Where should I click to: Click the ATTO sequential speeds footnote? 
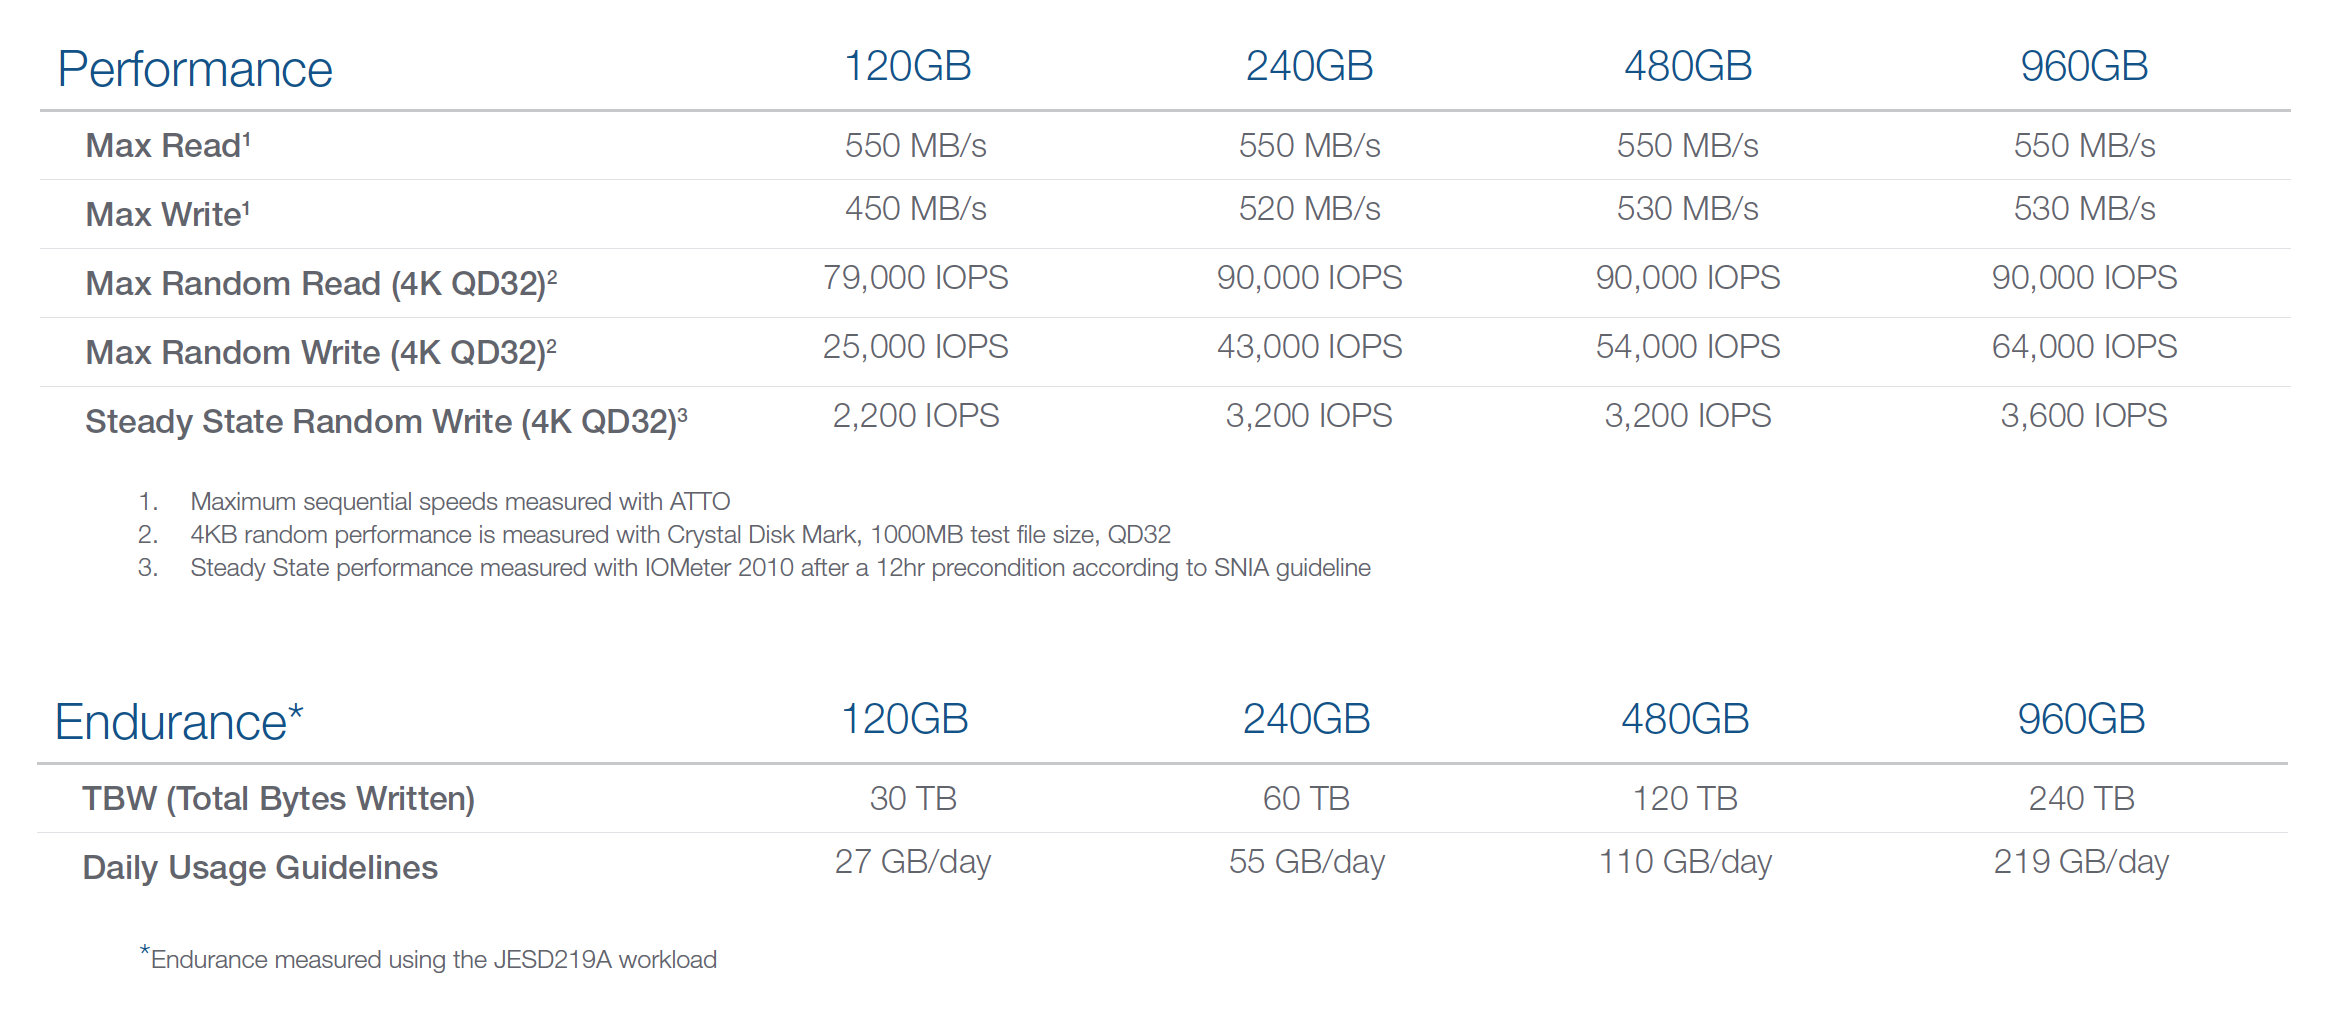(460, 502)
